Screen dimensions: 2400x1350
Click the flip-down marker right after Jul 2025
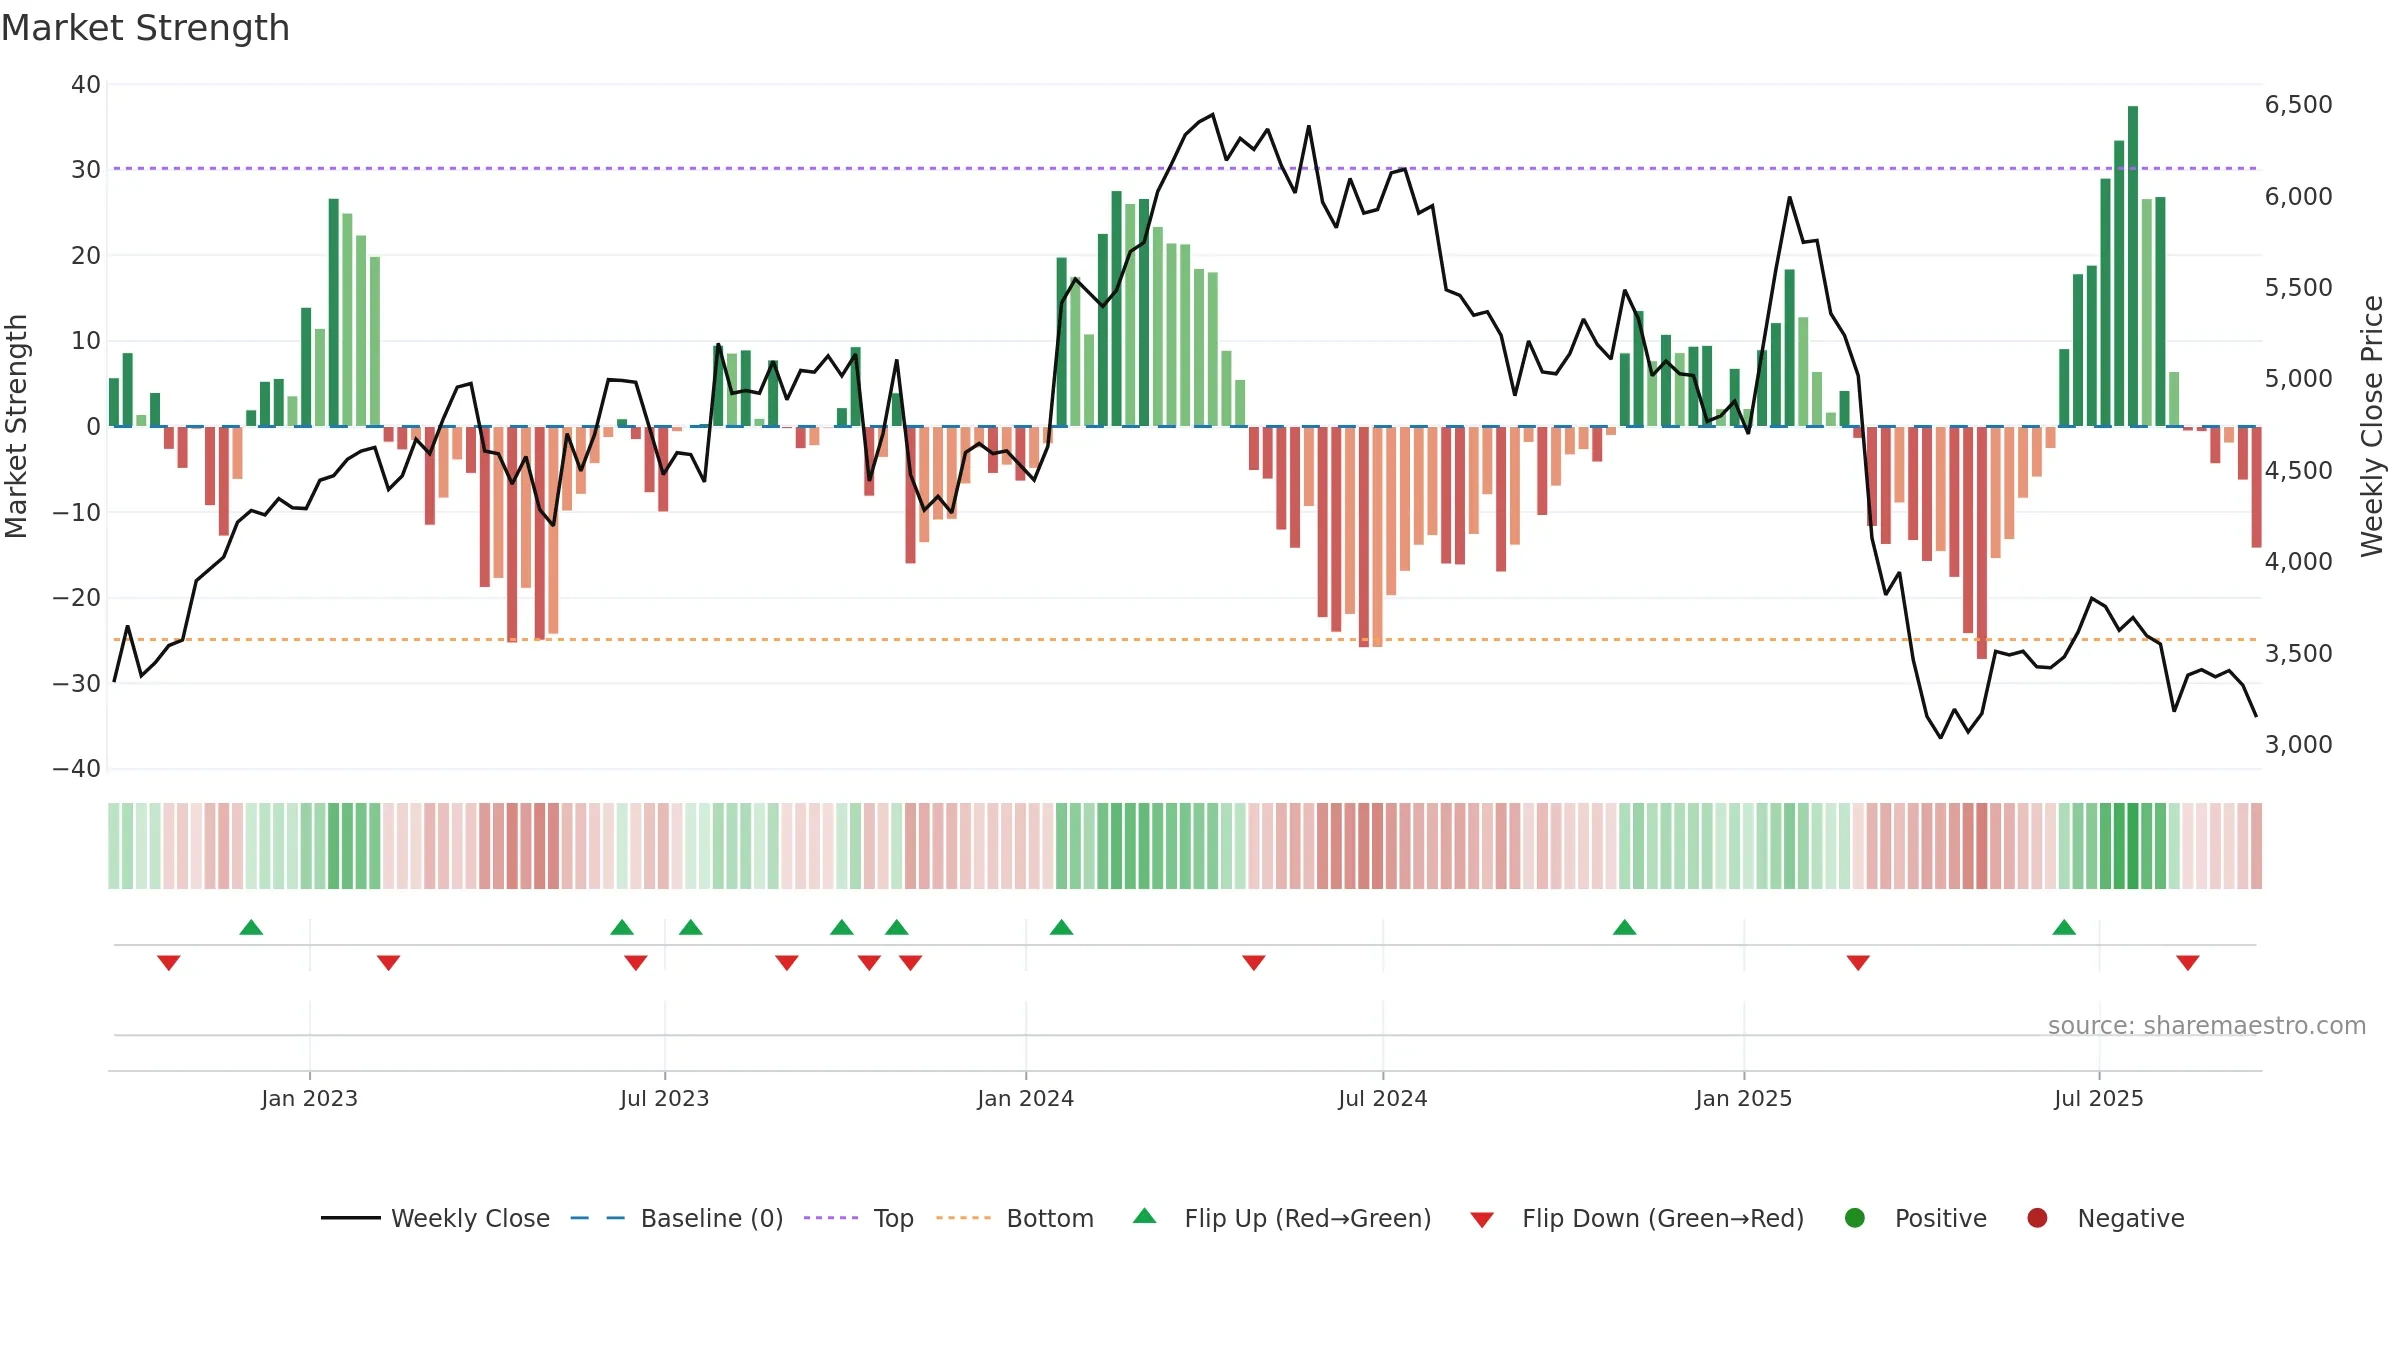tap(2188, 962)
